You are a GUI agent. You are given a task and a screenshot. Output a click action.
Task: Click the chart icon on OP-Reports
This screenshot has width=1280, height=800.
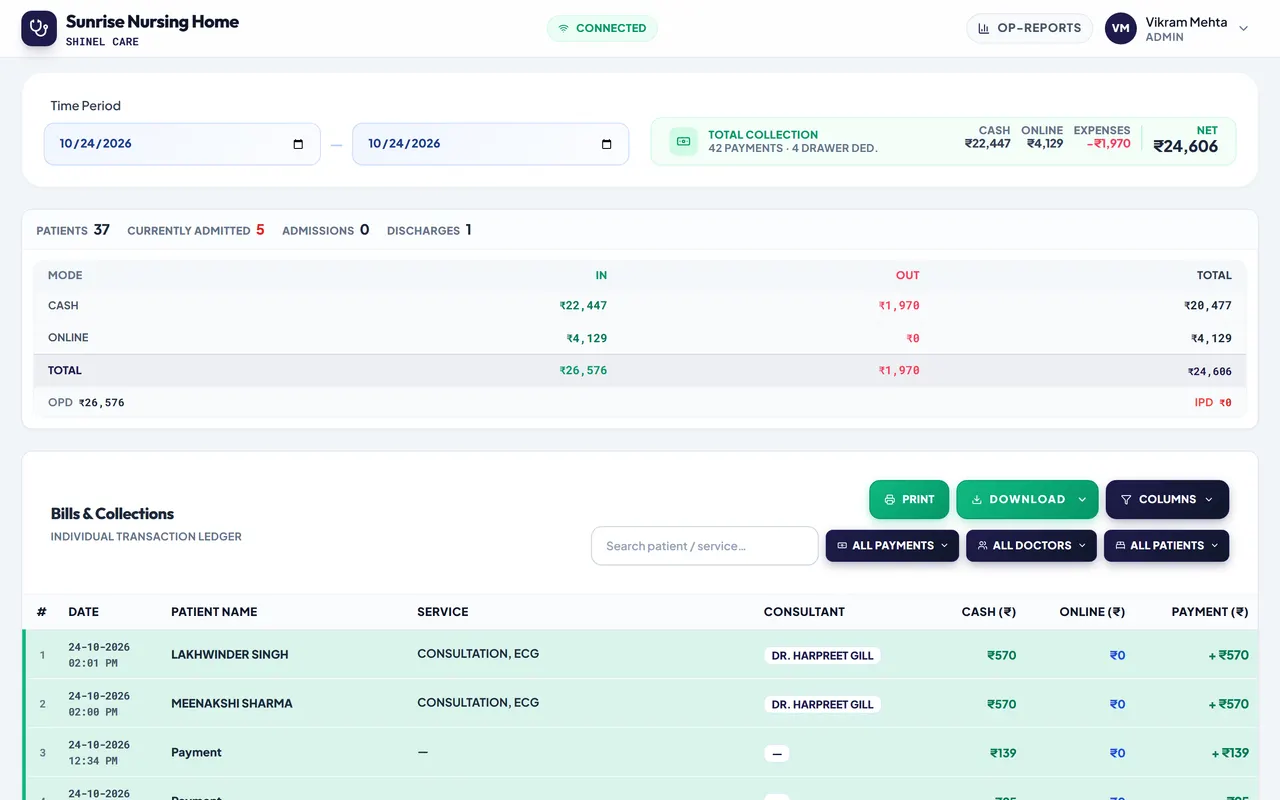click(984, 28)
